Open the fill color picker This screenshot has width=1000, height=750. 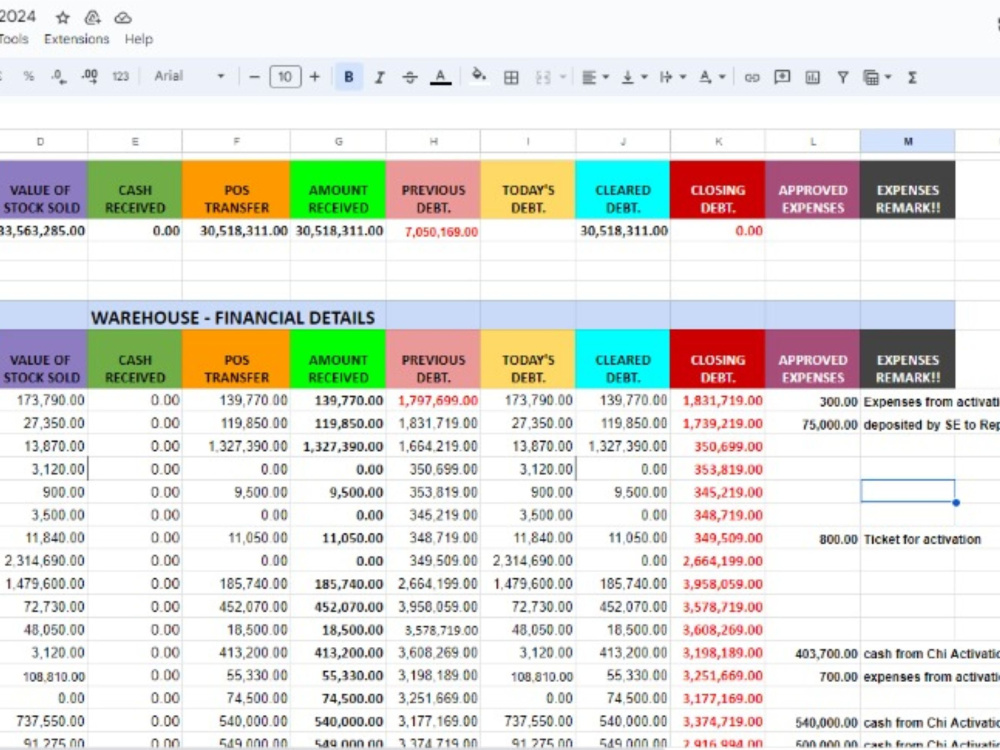(479, 76)
